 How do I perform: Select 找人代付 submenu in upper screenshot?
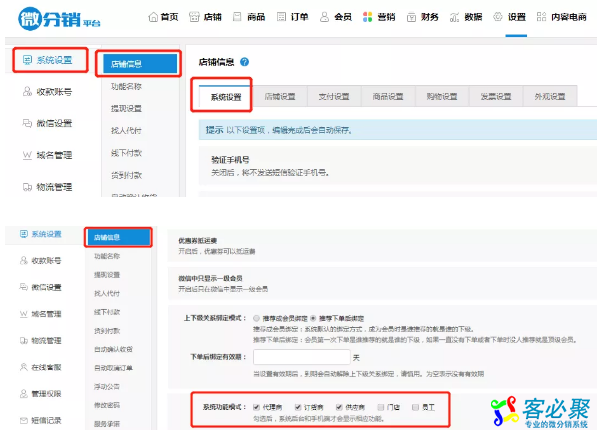coord(126,131)
